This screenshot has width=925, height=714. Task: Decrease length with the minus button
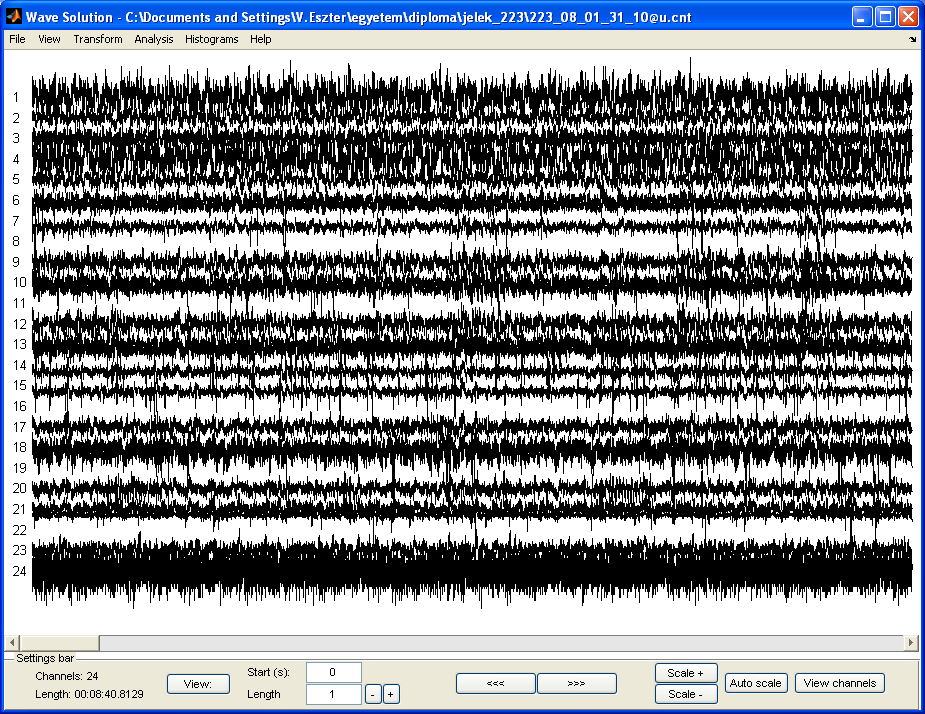pyautogui.click(x=373, y=695)
